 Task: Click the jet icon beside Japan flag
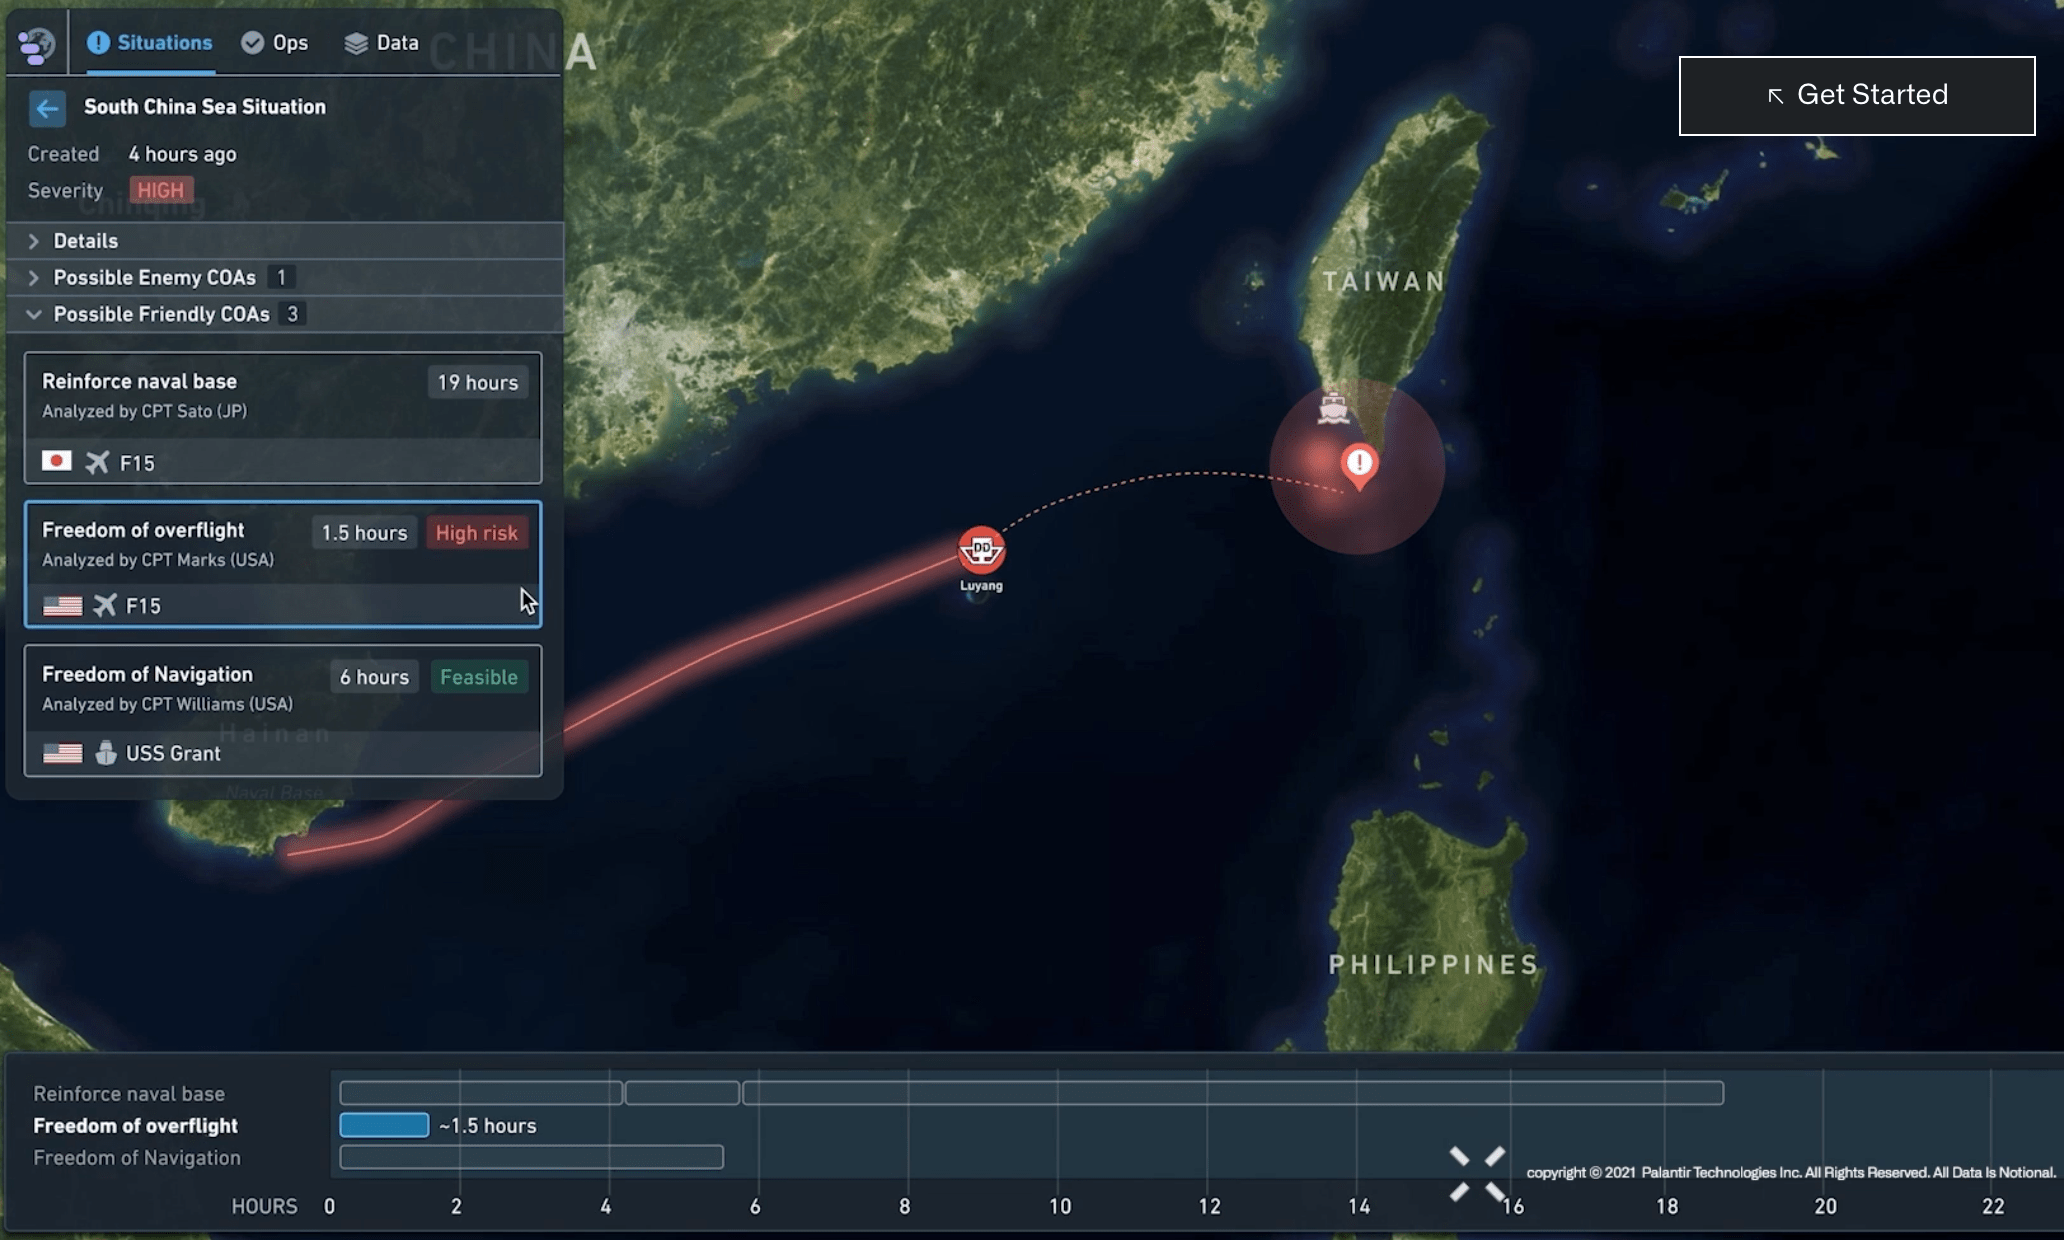point(97,462)
